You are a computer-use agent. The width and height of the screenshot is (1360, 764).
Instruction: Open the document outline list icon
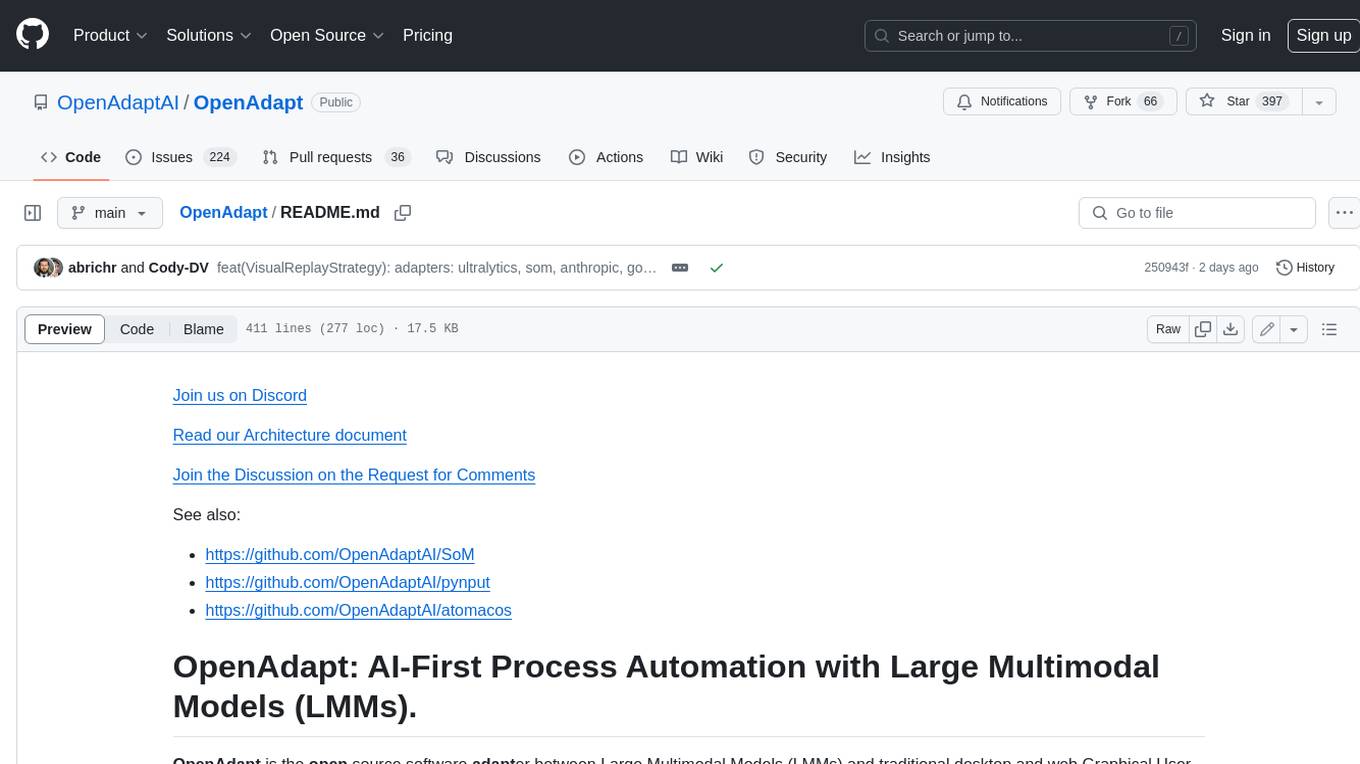tap(1329, 329)
